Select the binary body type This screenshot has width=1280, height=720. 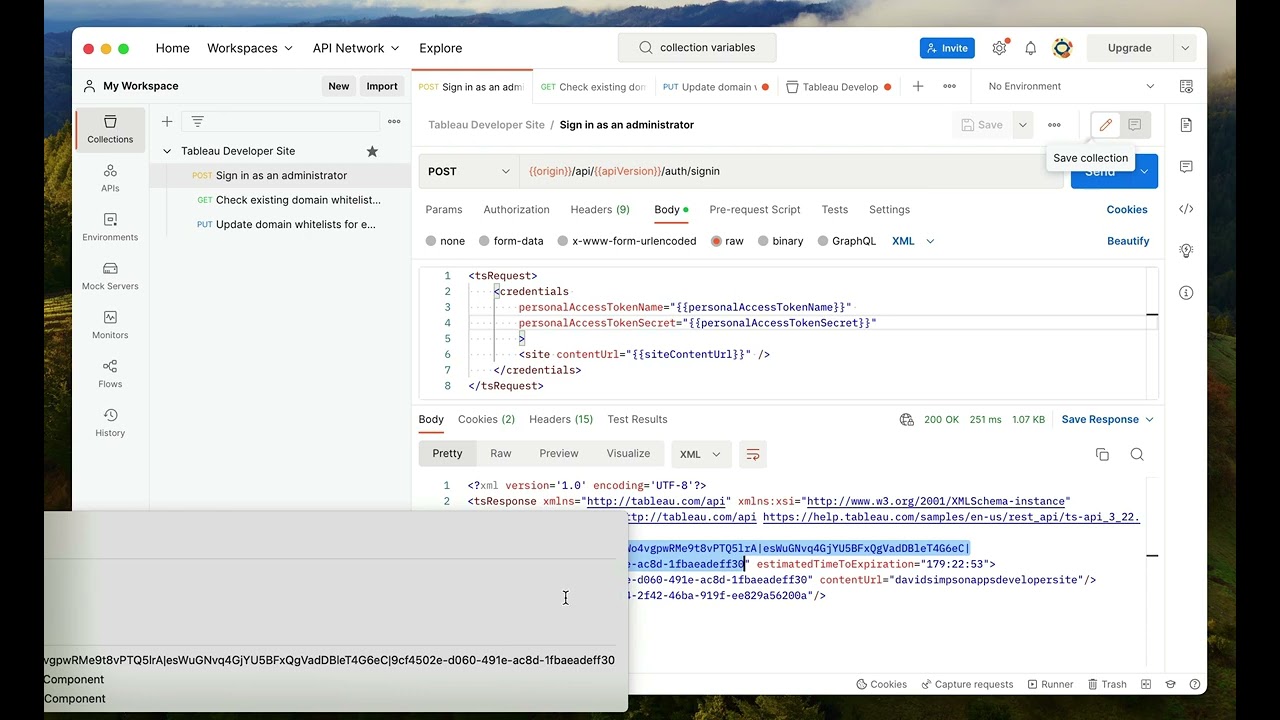point(781,241)
